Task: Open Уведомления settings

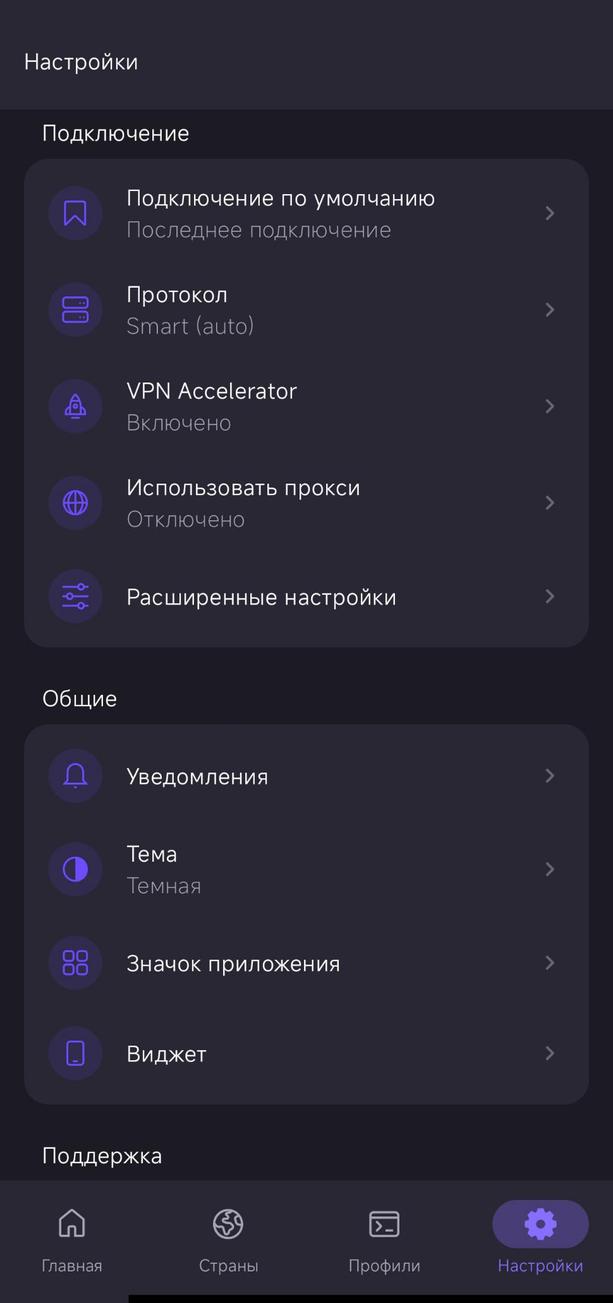Action: [306, 775]
